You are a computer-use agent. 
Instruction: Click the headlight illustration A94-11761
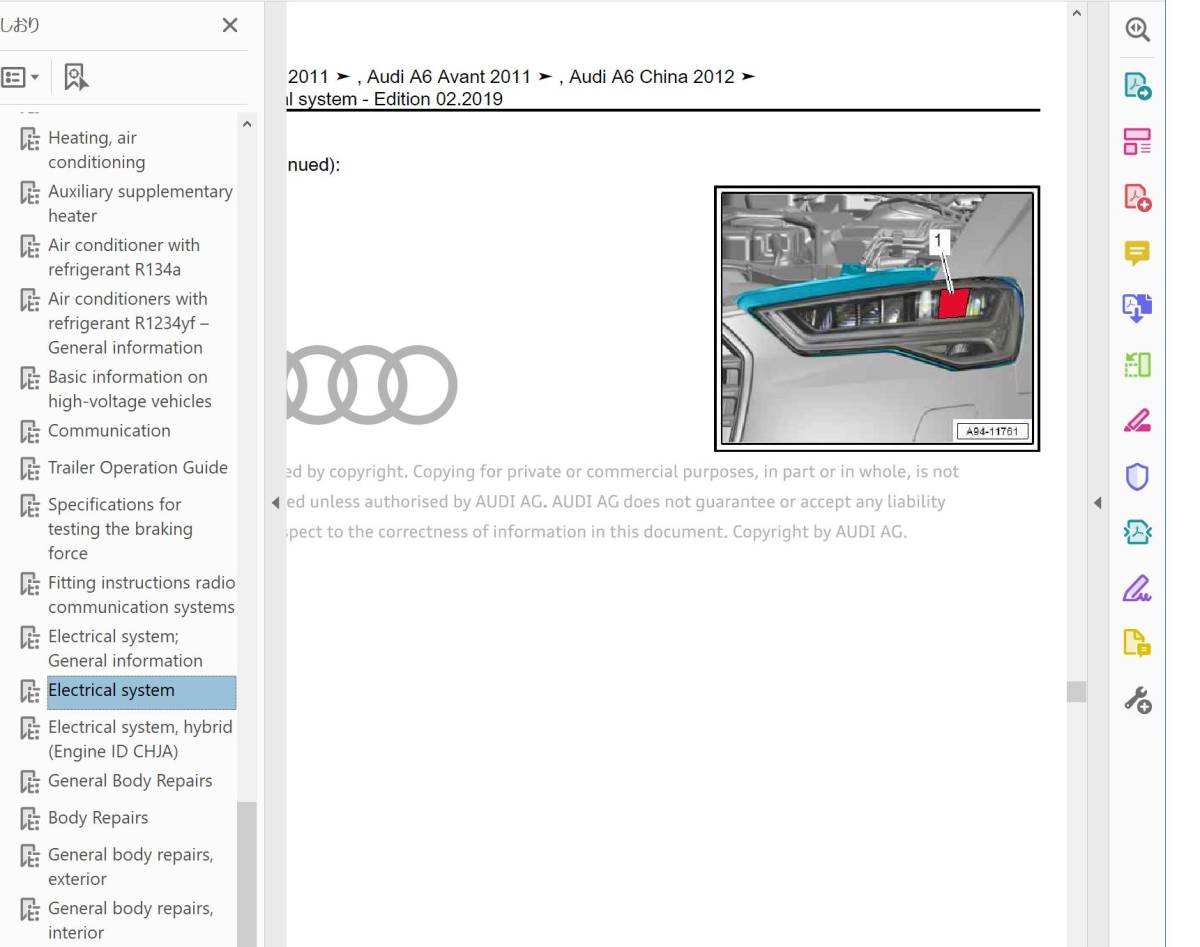tap(877, 318)
